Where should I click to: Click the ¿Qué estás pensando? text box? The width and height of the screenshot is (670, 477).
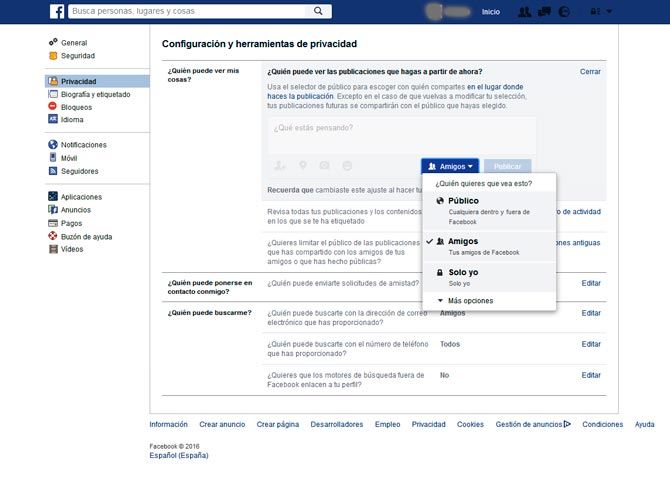(x=402, y=135)
